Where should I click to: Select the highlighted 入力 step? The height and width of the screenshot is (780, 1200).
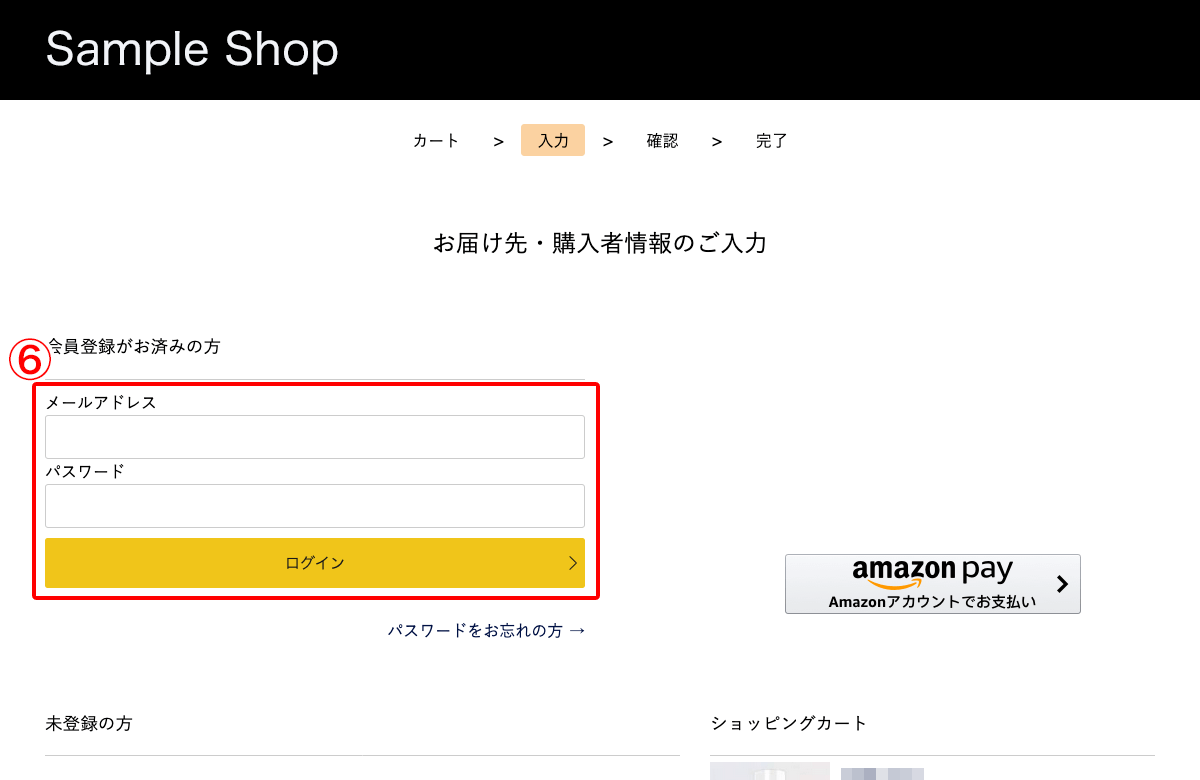coord(553,141)
